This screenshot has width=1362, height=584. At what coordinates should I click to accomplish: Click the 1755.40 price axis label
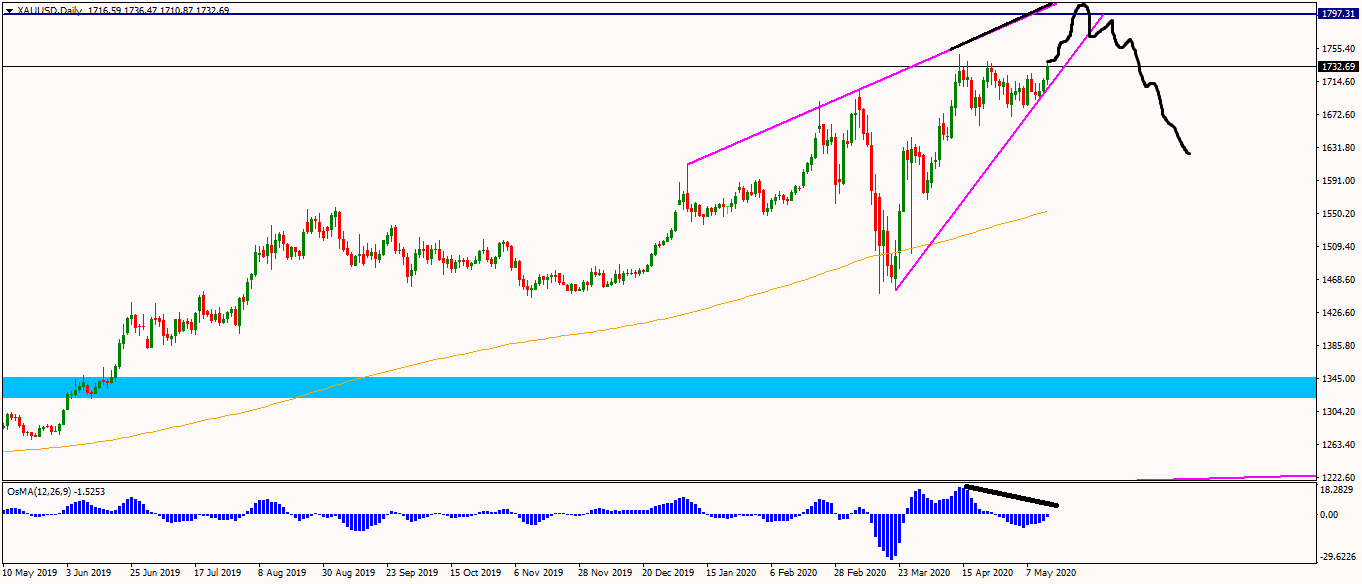click(x=1339, y=49)
